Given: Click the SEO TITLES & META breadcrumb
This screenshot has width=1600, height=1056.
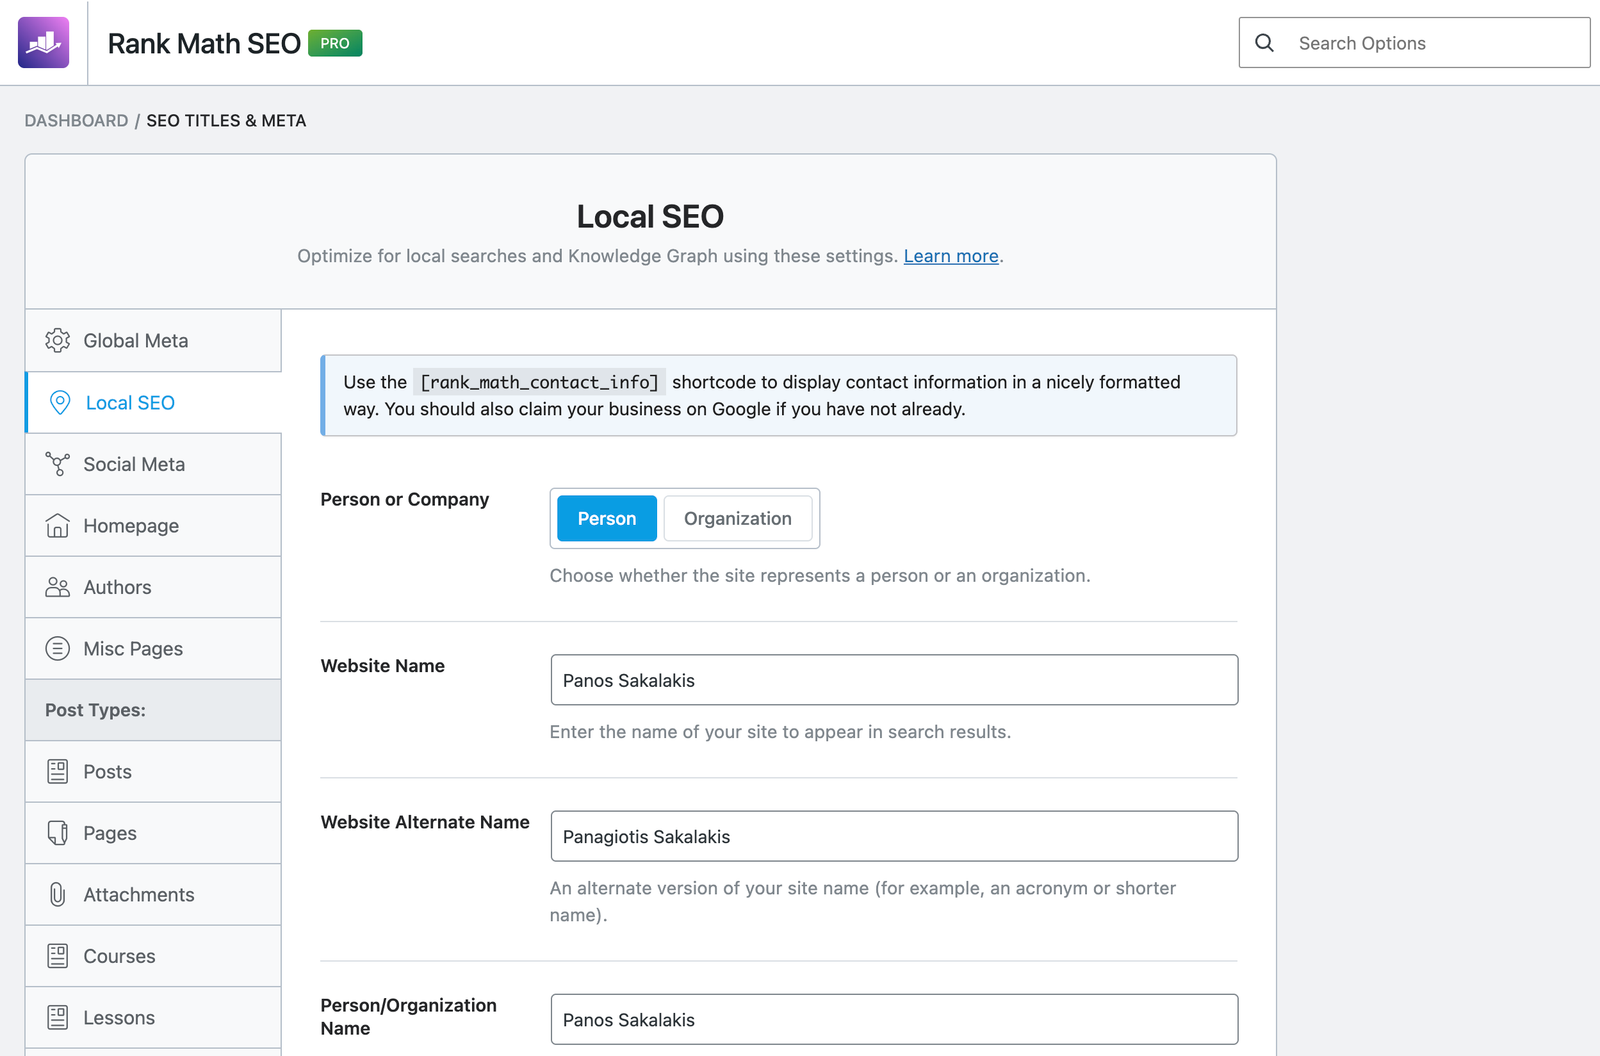Looking at the screenshot, I should (226, 120).
